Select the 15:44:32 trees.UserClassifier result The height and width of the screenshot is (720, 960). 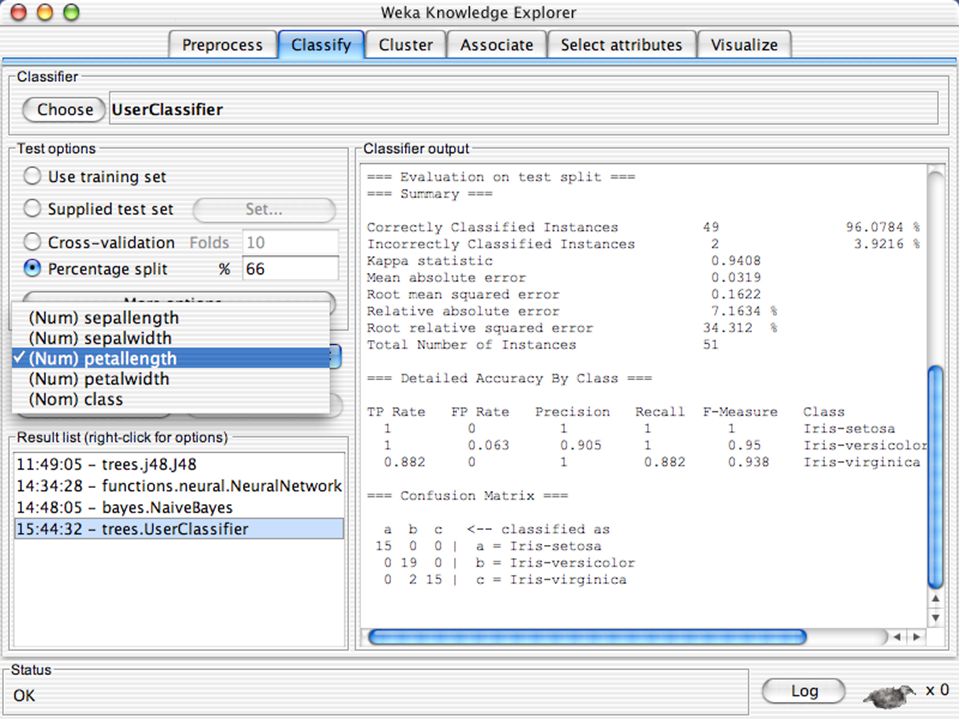point(179,529)
